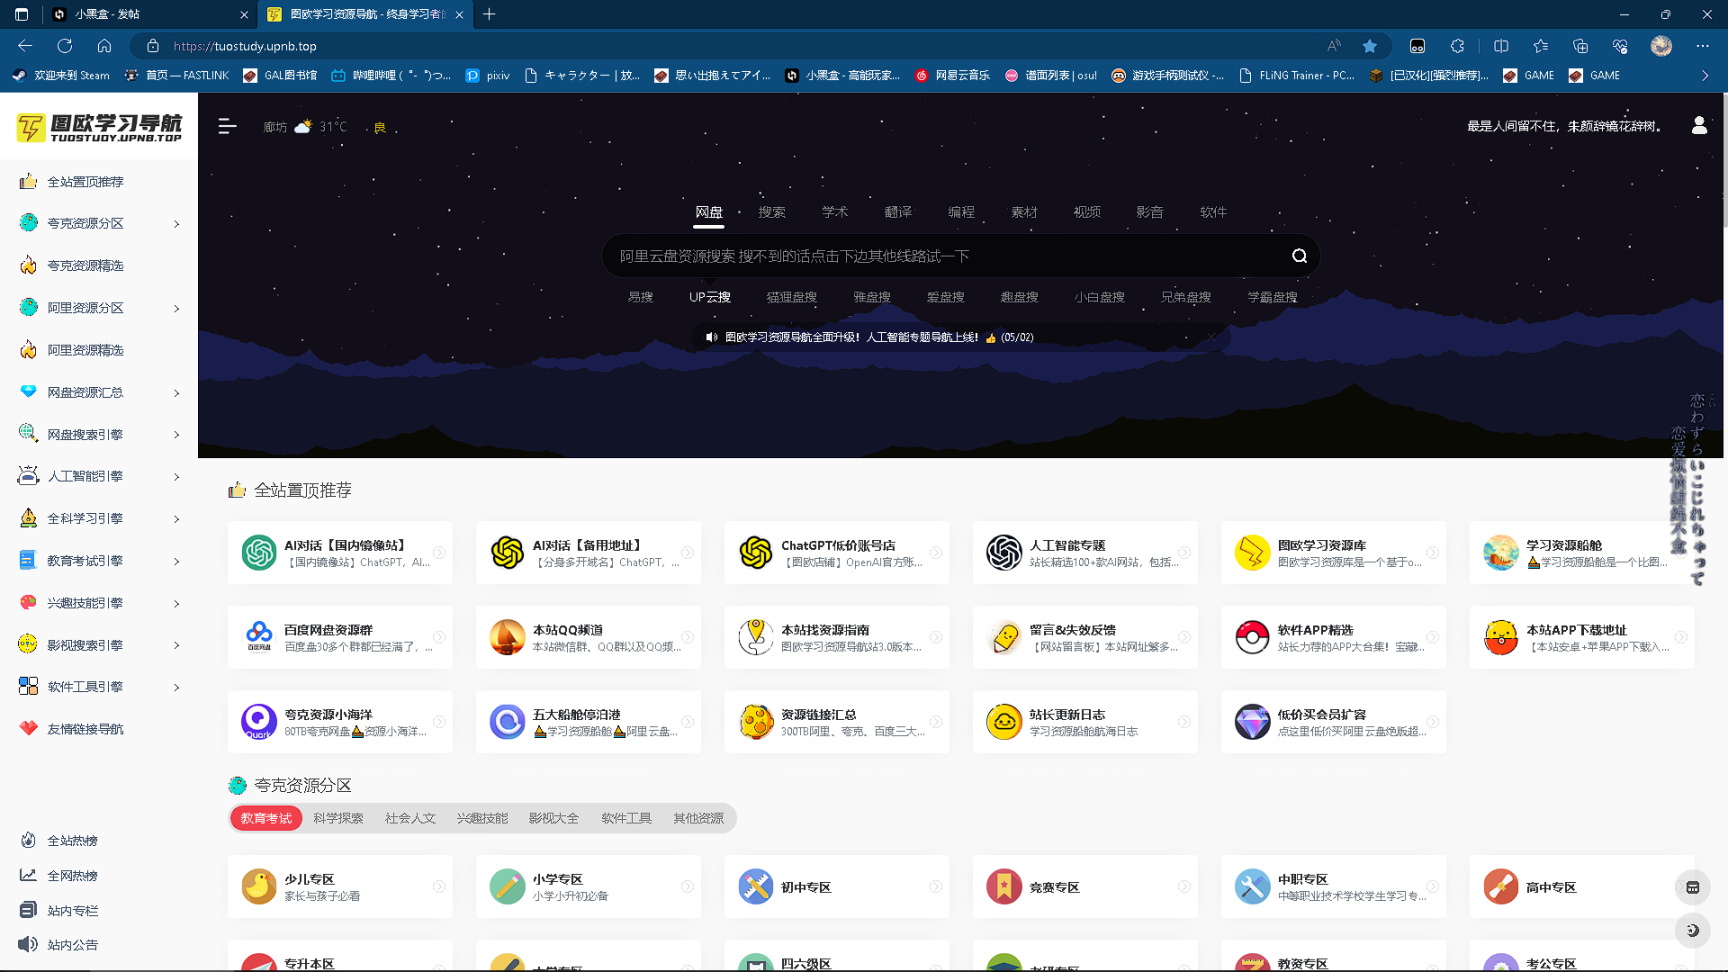1728x972 pixels.
Task: Open the split screen browser icon
Action: (1501, 46)
